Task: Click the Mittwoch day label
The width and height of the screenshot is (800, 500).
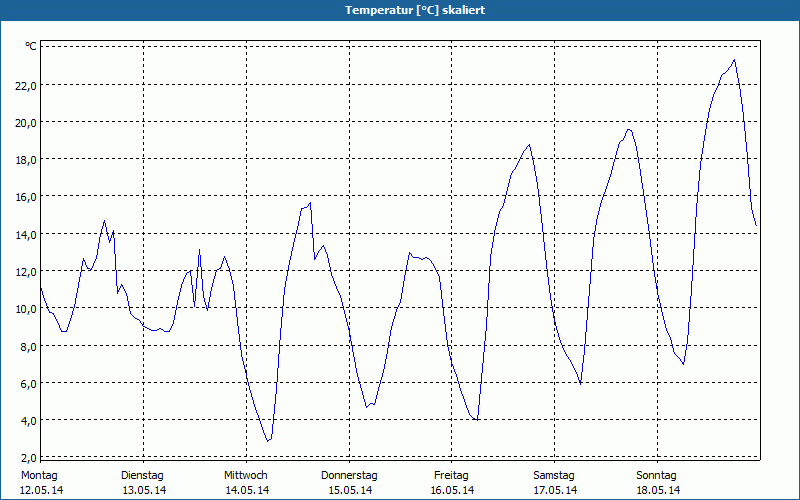Action: (246, 475)
